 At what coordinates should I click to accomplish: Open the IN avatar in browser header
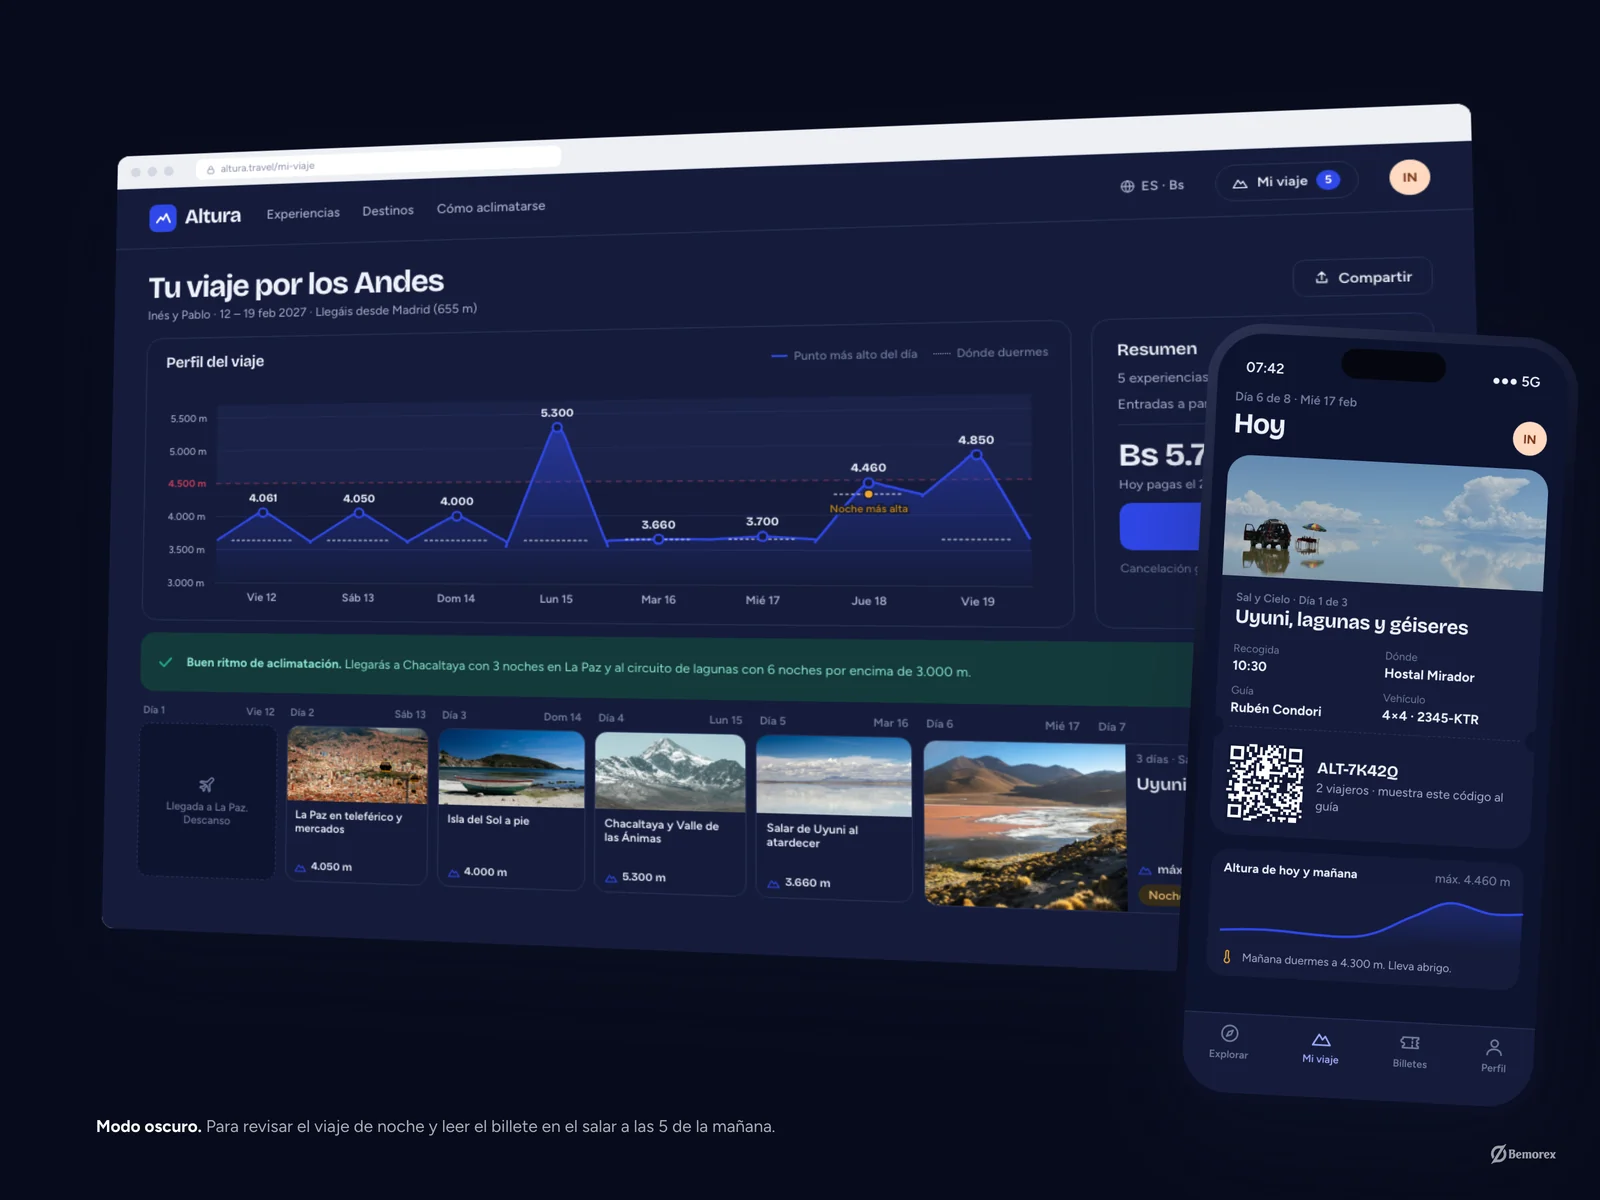(x=1409, y=177)
